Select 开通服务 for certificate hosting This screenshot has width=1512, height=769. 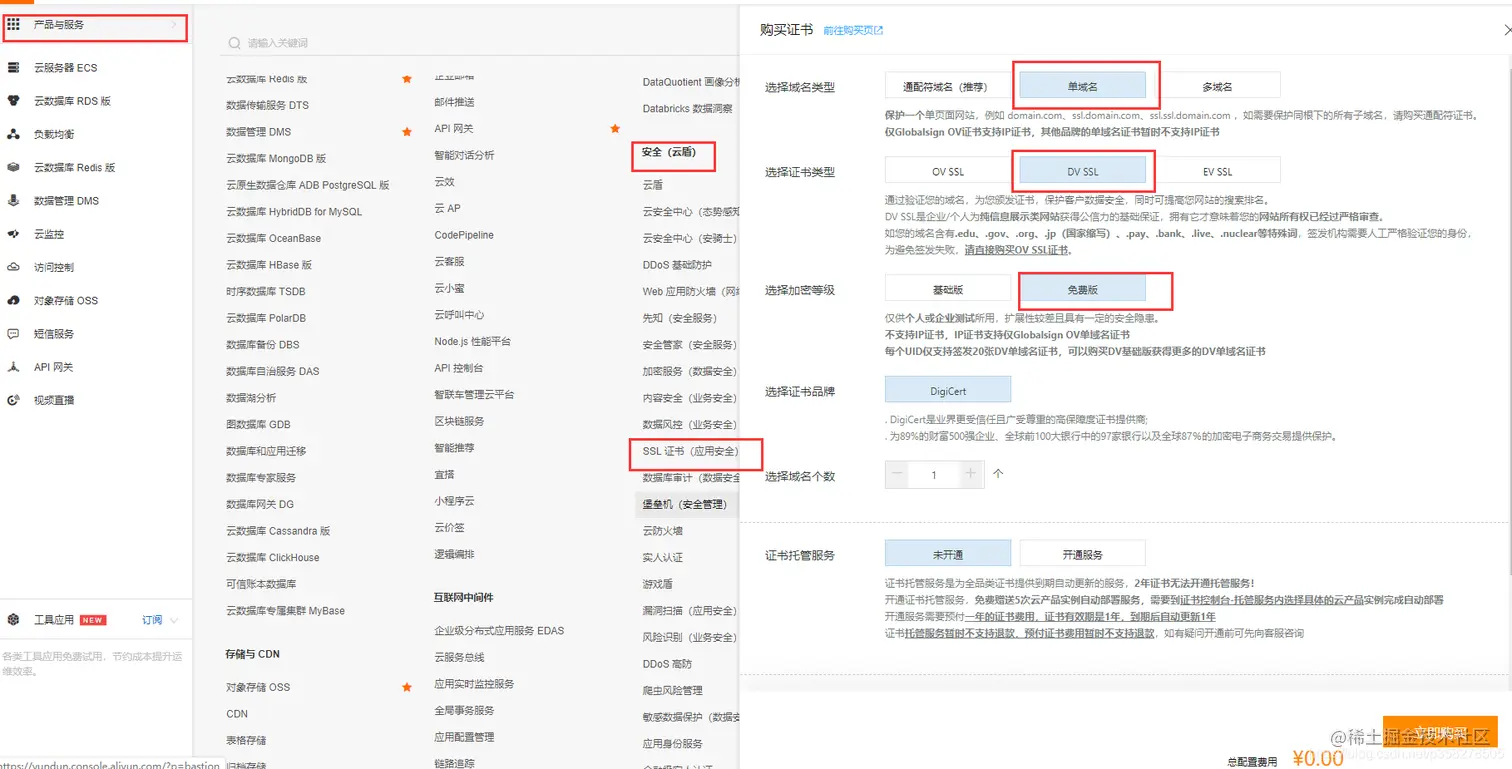point(1082,554)
